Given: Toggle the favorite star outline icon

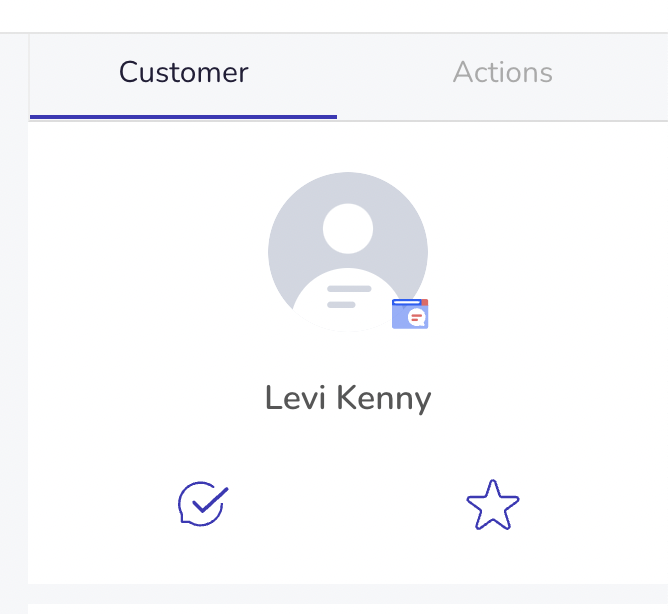Looking at the screenshot, I should (493, 505).
